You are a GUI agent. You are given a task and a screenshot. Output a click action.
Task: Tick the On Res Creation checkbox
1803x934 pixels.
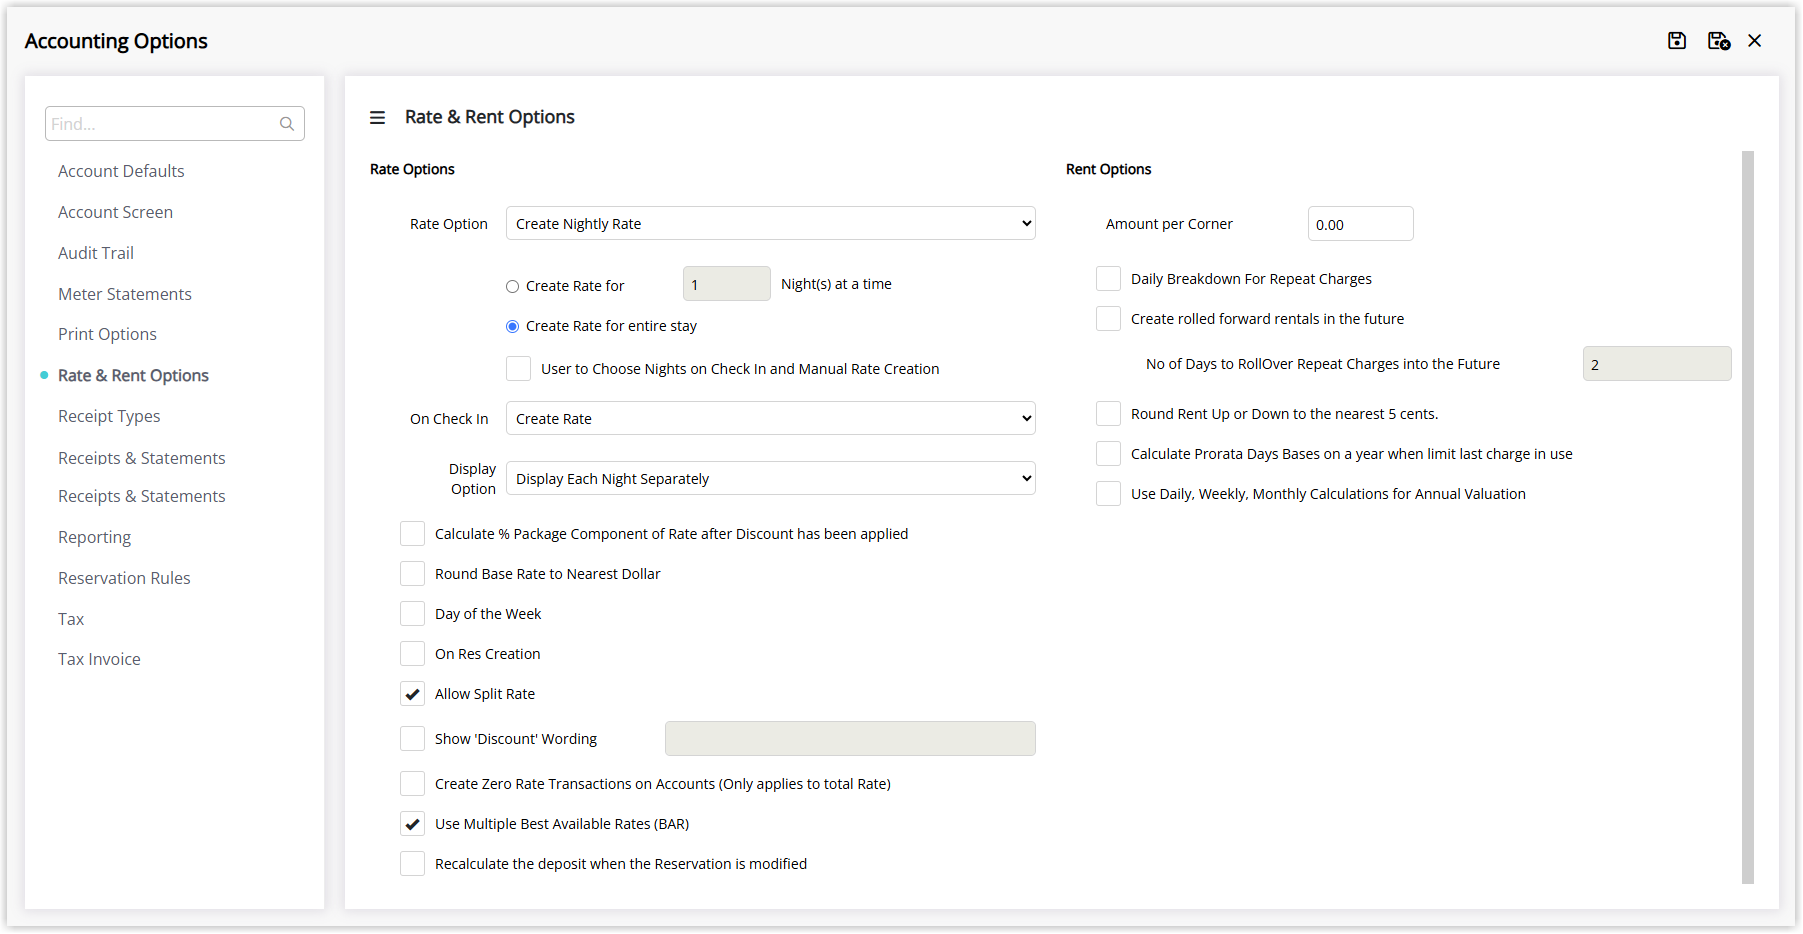click(412, 654)
